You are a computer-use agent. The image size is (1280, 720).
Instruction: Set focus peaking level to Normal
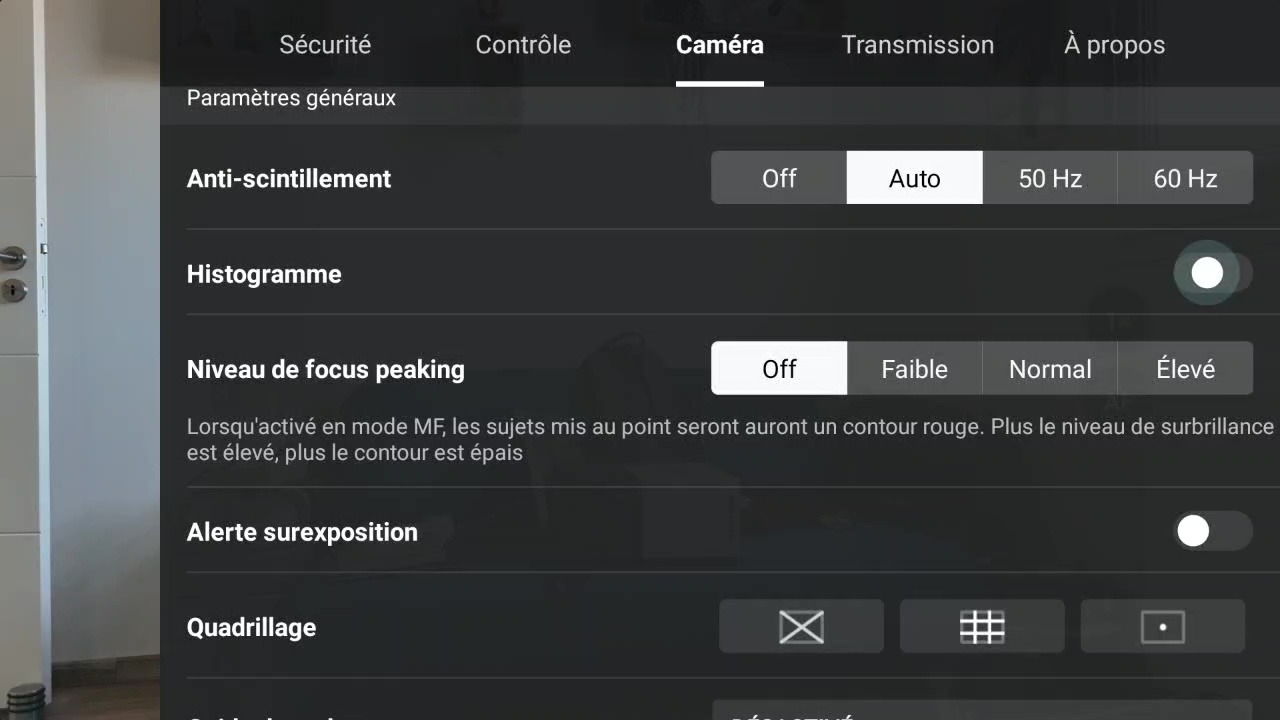pos(1050,368)
